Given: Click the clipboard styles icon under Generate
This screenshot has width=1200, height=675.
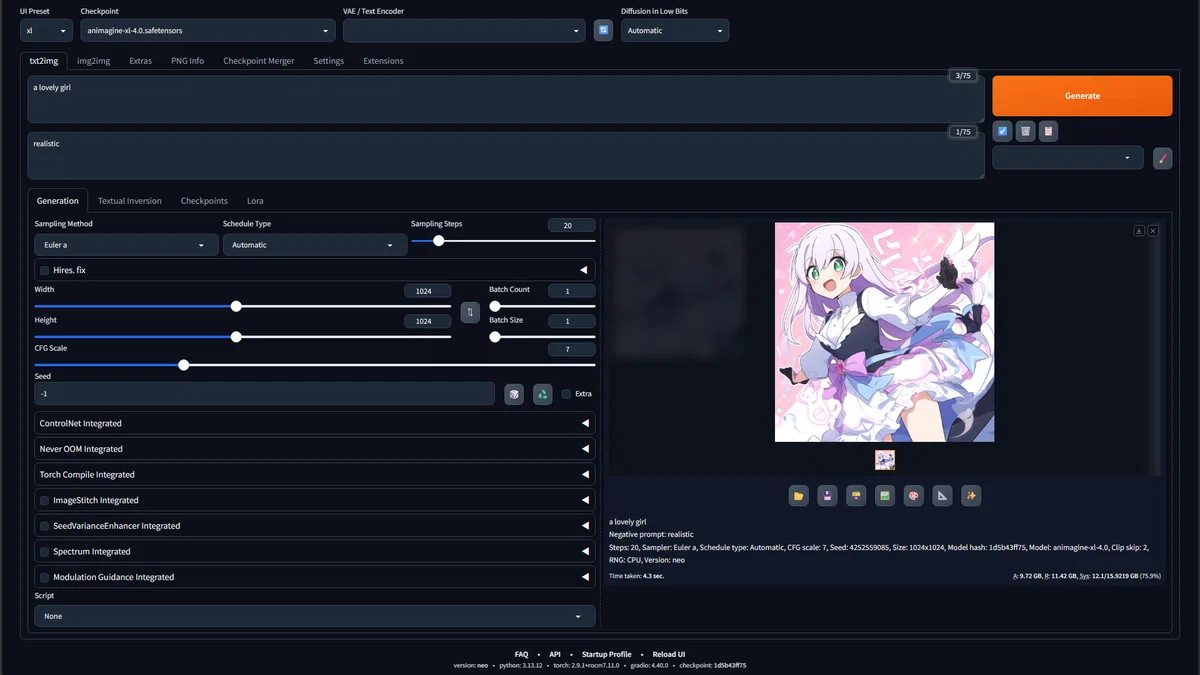Looking at the screenshot, I should click(x=1048, y=131).
